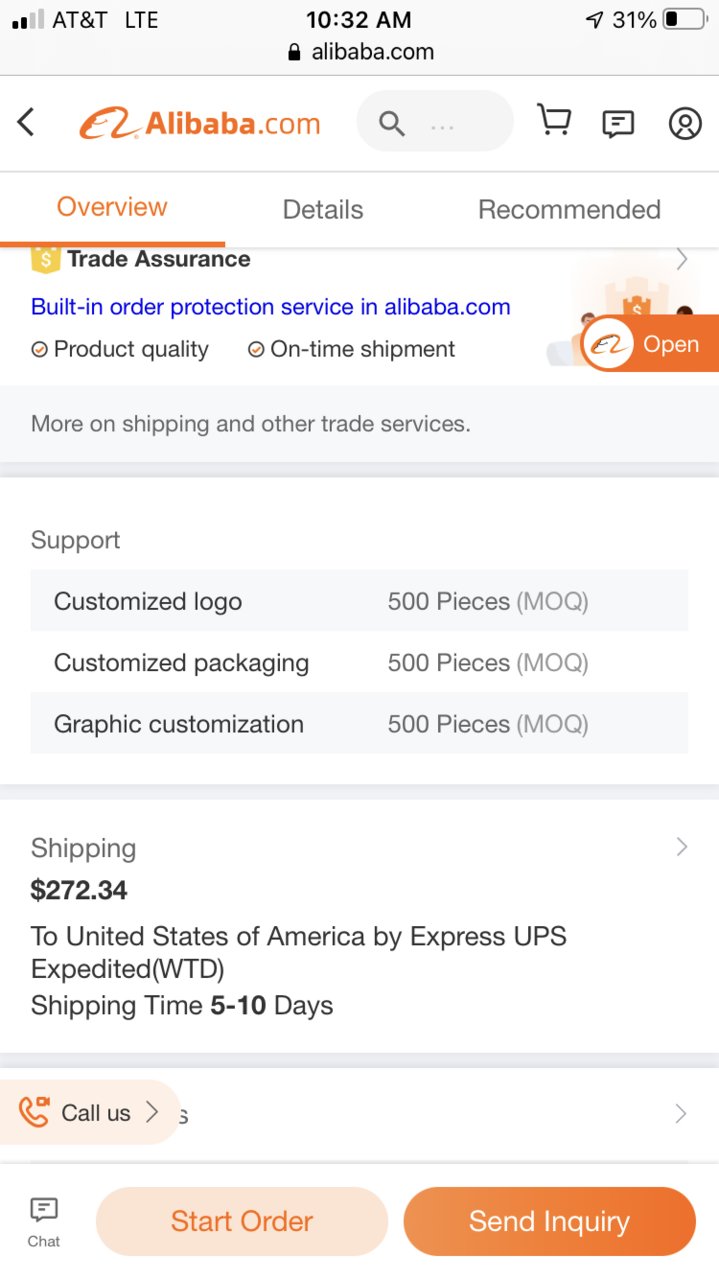Expand the Trade Assurance chevron
The image size is (719, 1279).
pos(682,259)
